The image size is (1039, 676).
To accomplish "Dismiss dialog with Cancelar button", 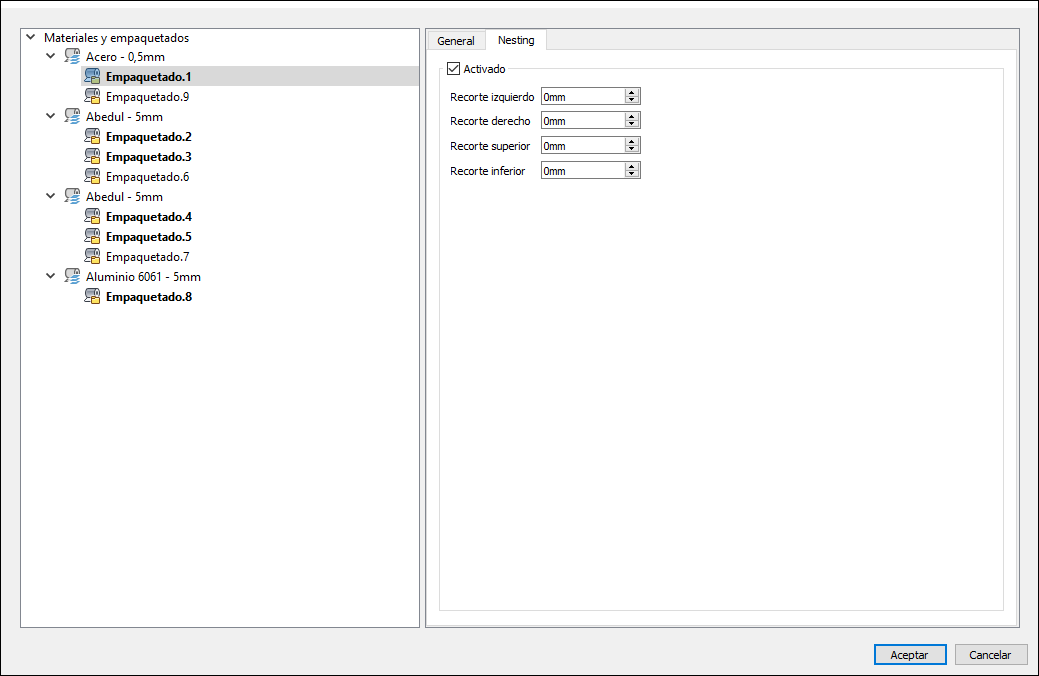I will pos(990,654).
